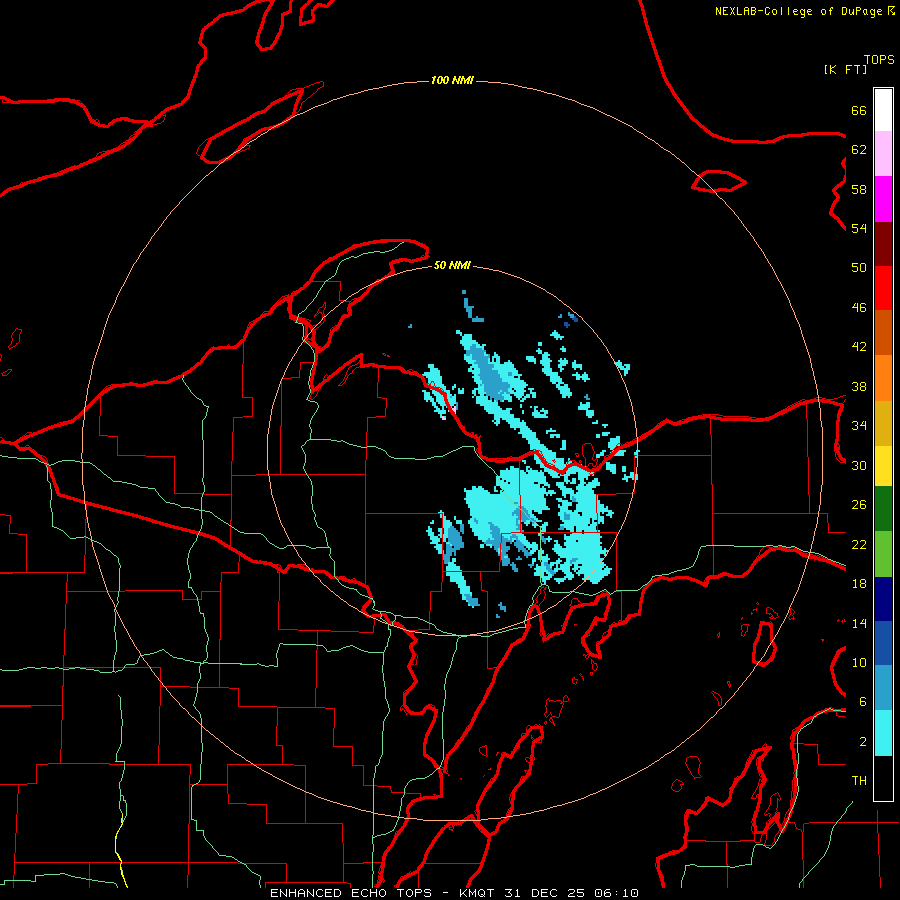Click legend value "38"
The width and height of the screenshot is (900, 900).
tap(859, 386)
